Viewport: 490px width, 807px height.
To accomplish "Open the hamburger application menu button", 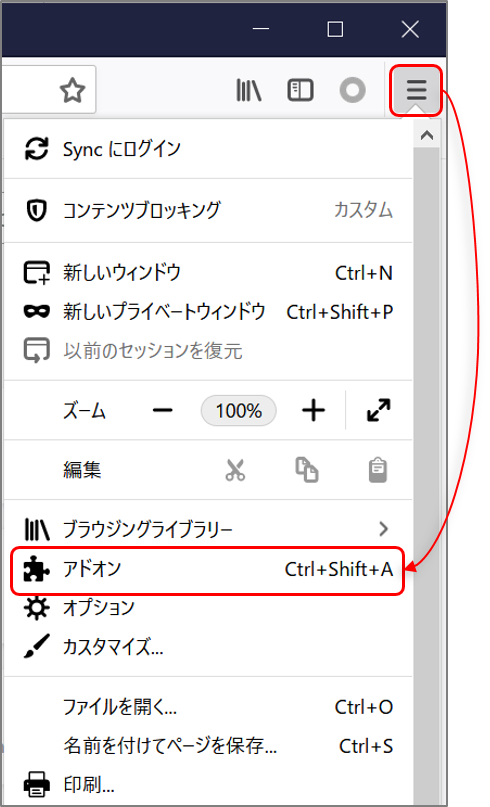I will (x=416, y=90).
